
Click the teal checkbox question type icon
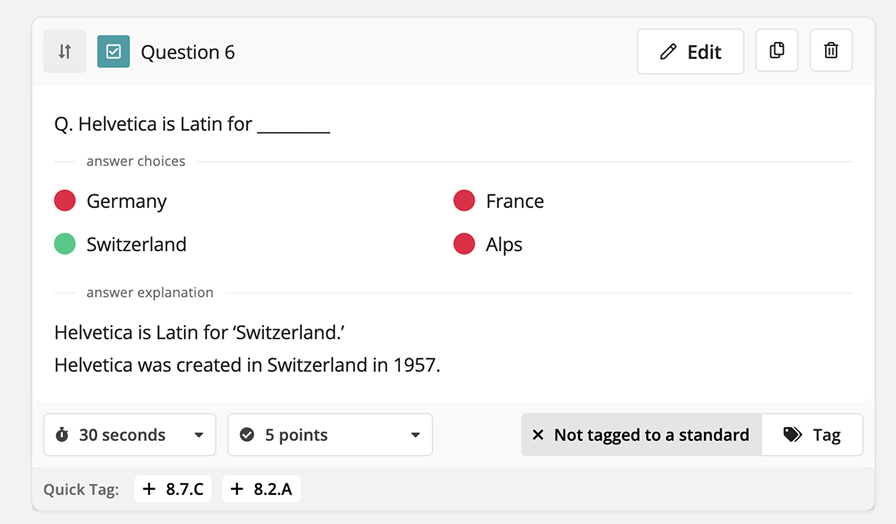[x=113, y=51]
